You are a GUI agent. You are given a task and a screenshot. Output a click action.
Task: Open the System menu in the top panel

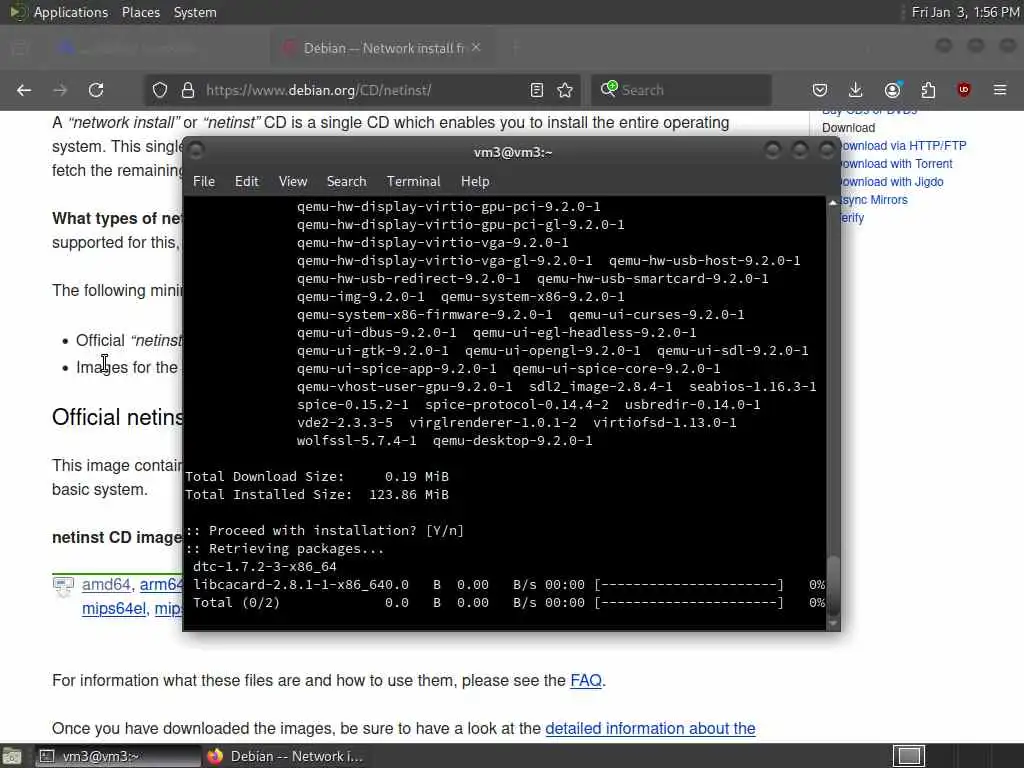(195, 12)
